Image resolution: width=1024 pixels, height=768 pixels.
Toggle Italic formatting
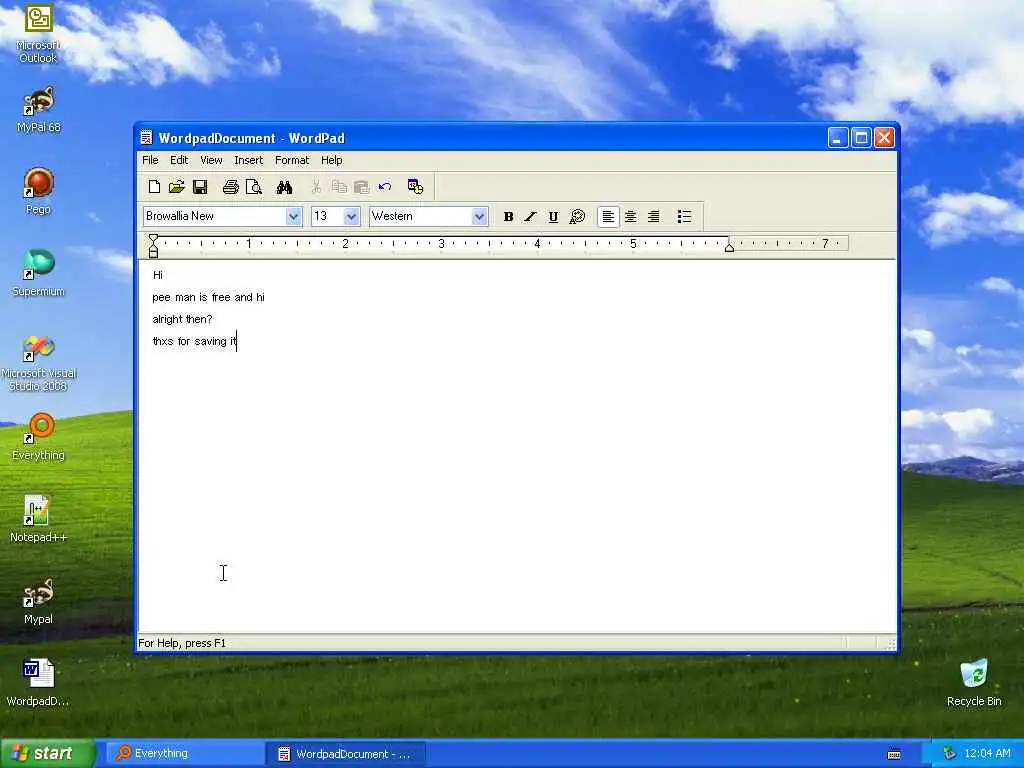click(x=530, y=217)
